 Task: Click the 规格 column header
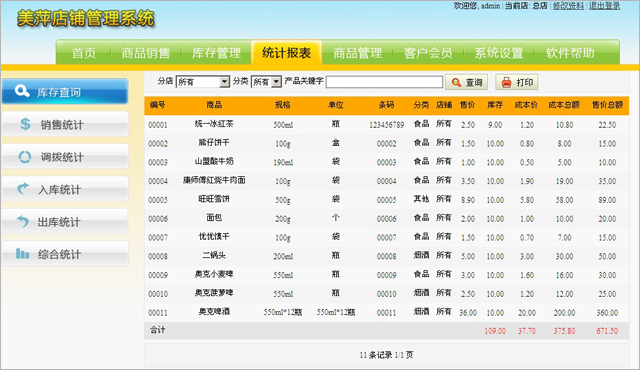(x=282, y=105)
